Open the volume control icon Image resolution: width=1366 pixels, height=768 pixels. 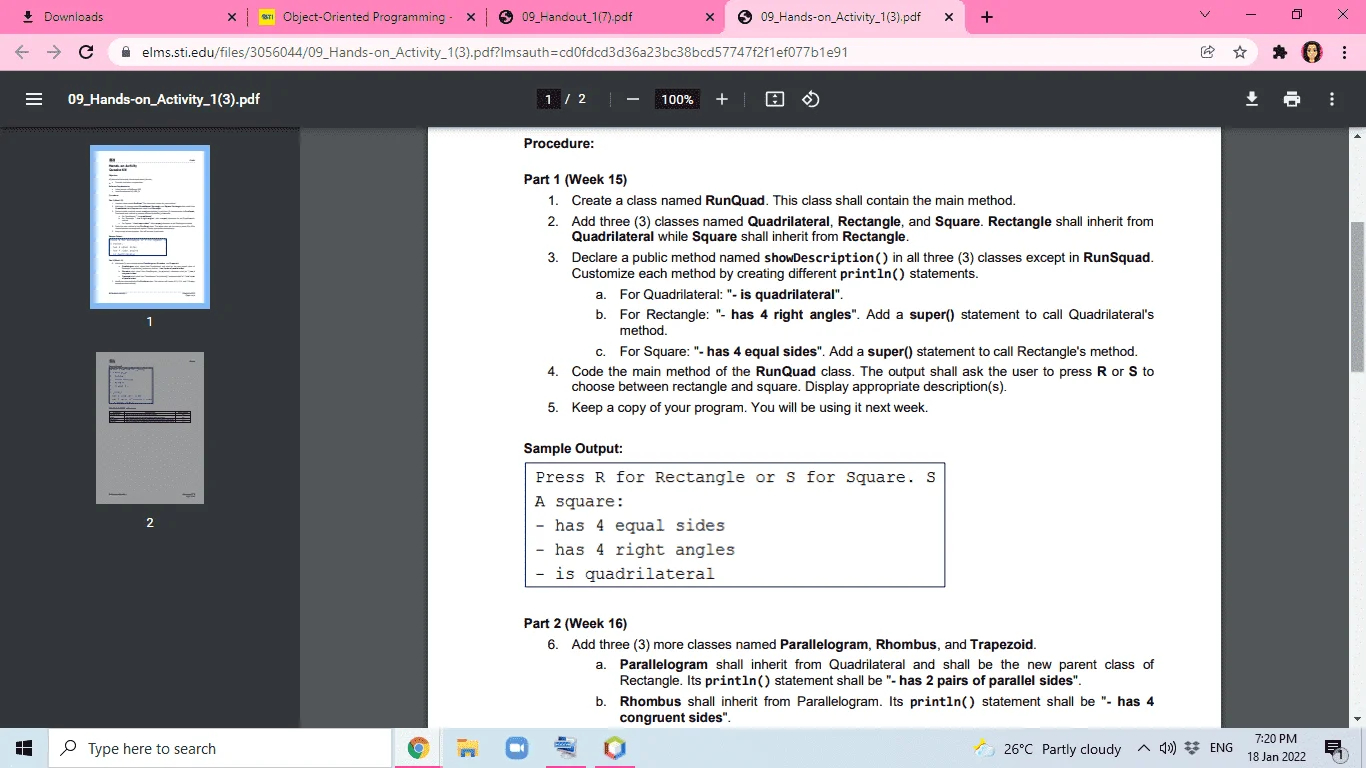click(1166, 749)
